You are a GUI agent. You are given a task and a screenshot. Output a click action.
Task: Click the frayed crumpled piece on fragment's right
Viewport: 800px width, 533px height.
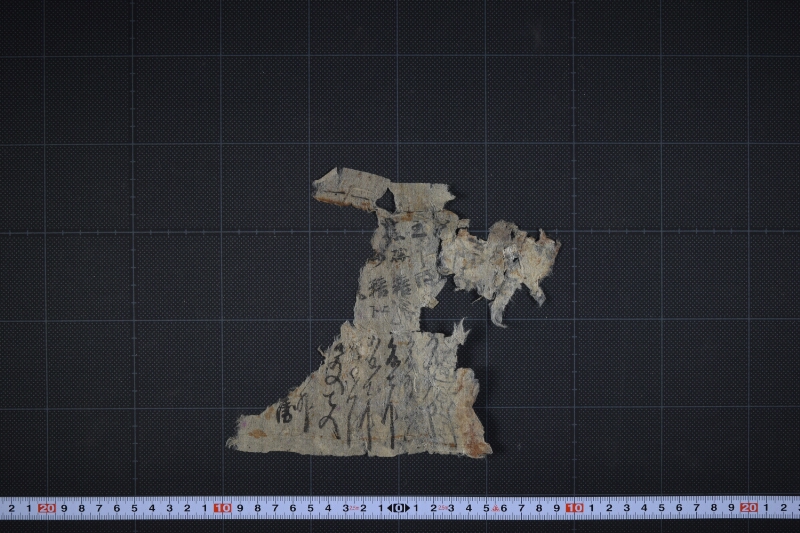(x=503, y=265)
